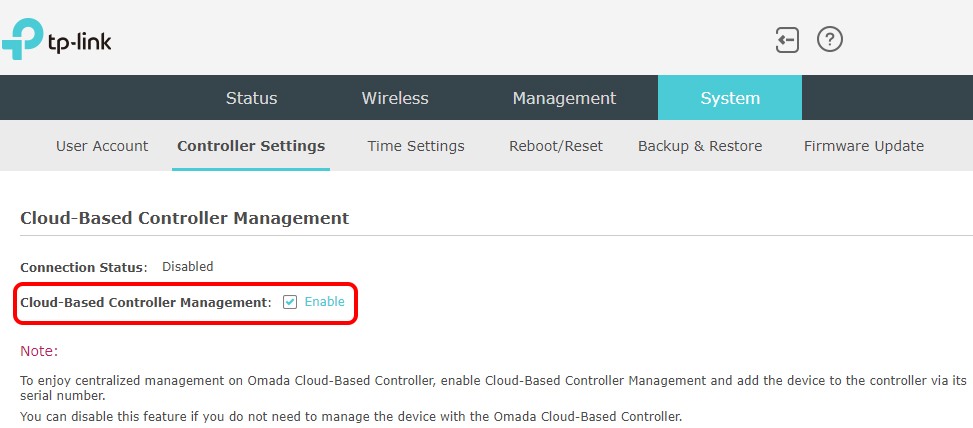Open the Time Settings page
Image resolution: width=973 pixels, height=428 pixels.
(416, 146)
